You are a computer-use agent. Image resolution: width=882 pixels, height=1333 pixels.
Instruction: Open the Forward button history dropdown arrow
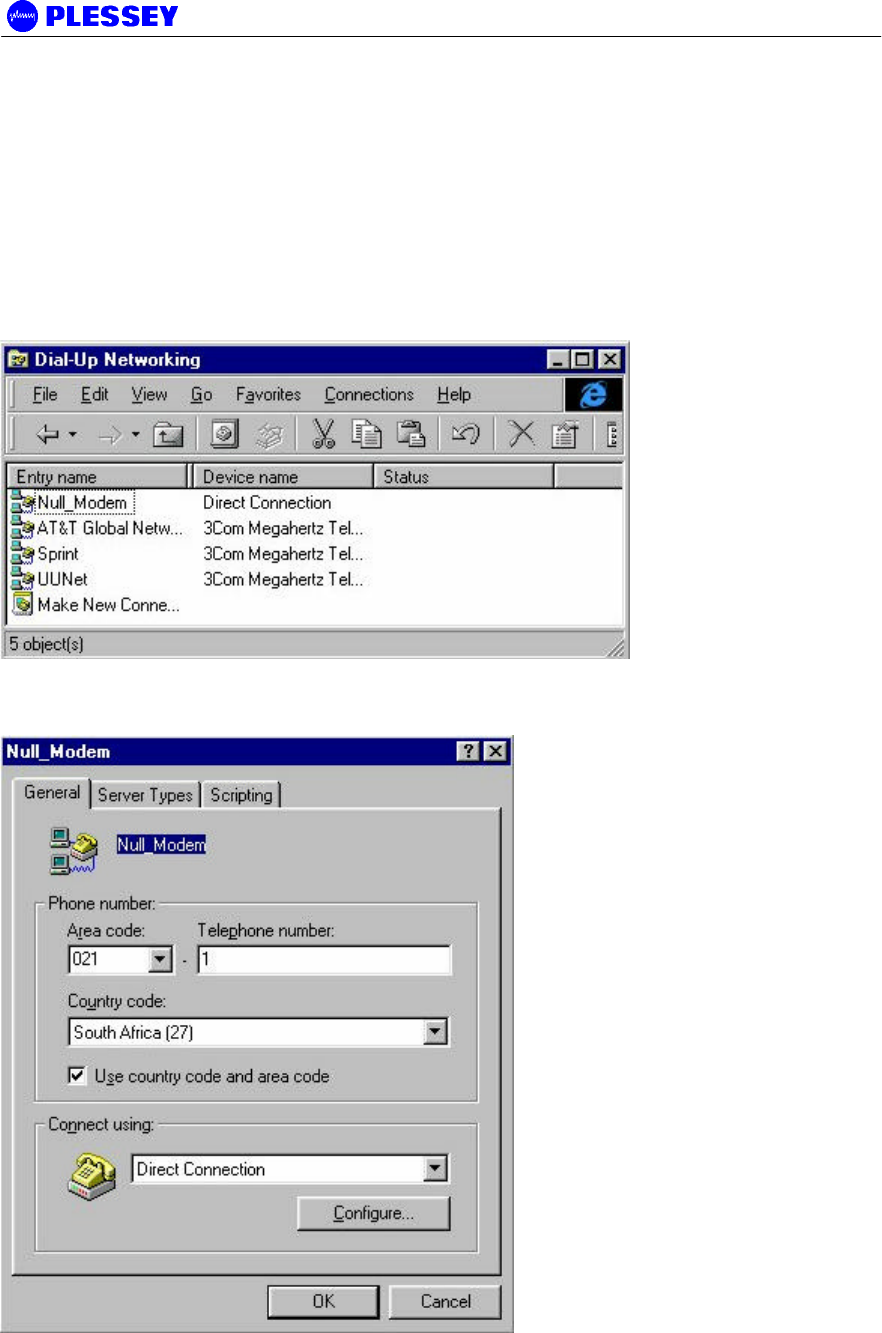(x=135, y=434)
